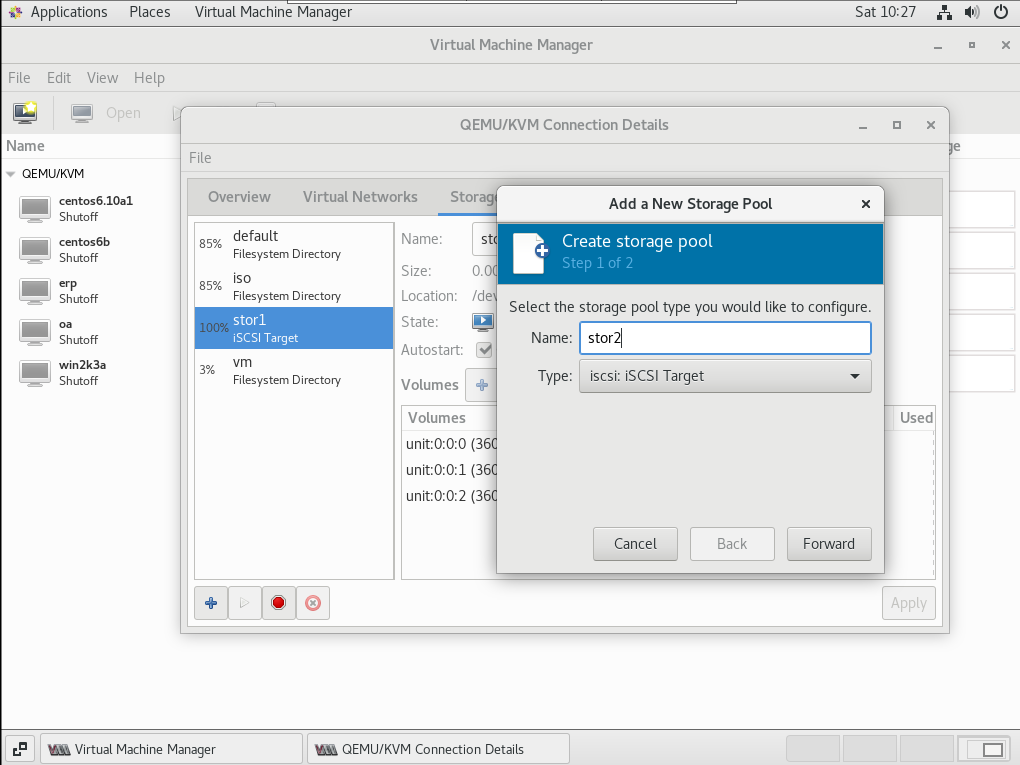Select the vm storage pool

(x=294, y=370)
